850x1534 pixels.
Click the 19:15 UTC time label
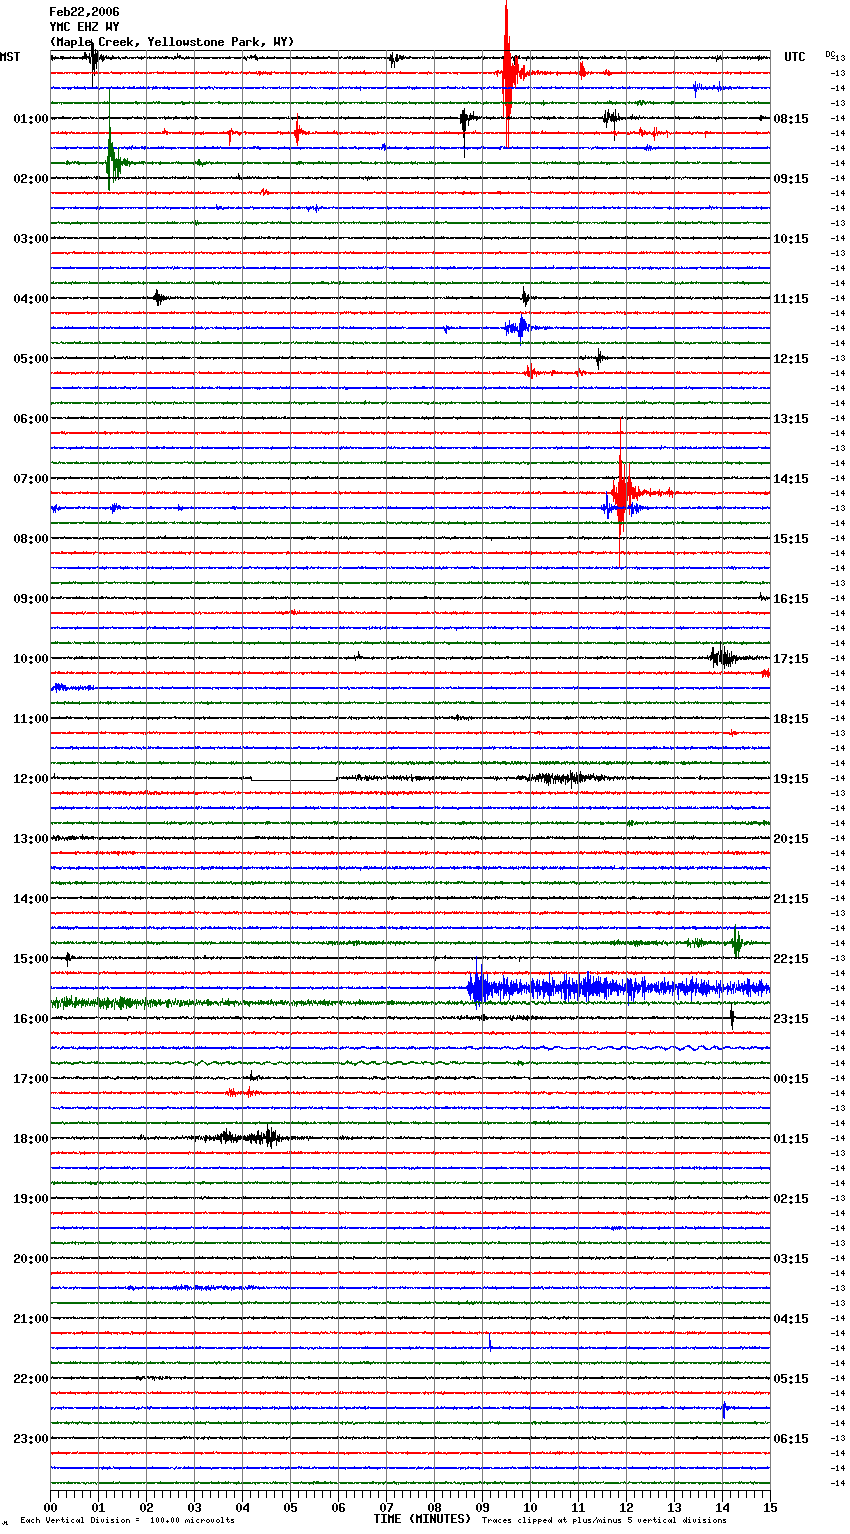point(791,779)
